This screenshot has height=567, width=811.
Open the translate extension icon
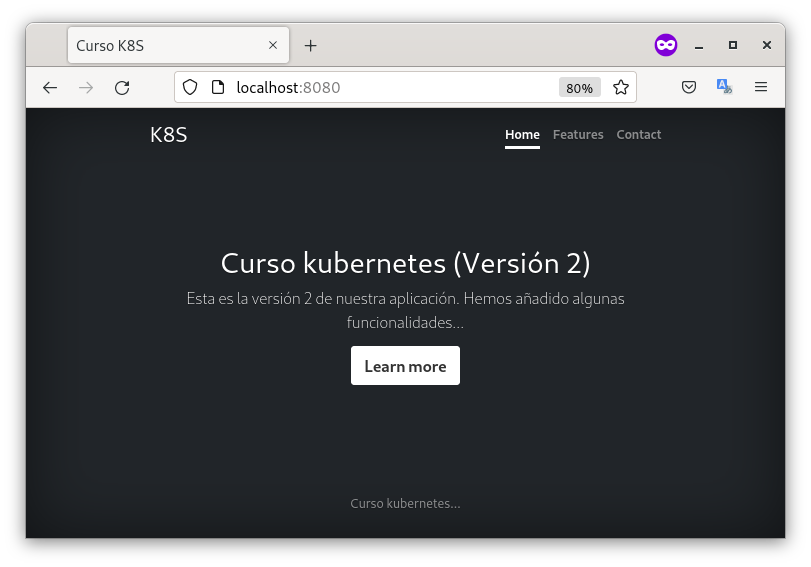[724, 88]
